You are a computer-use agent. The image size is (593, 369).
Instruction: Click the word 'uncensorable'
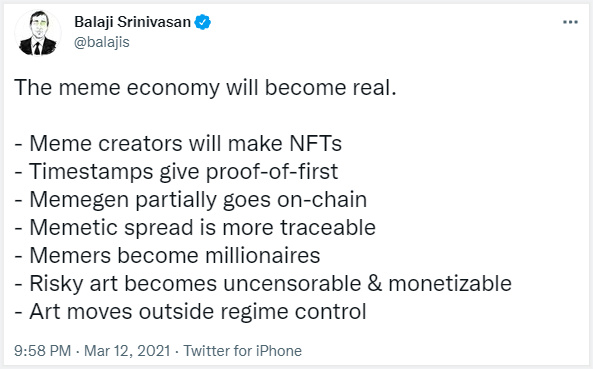(x=292, y=284)
